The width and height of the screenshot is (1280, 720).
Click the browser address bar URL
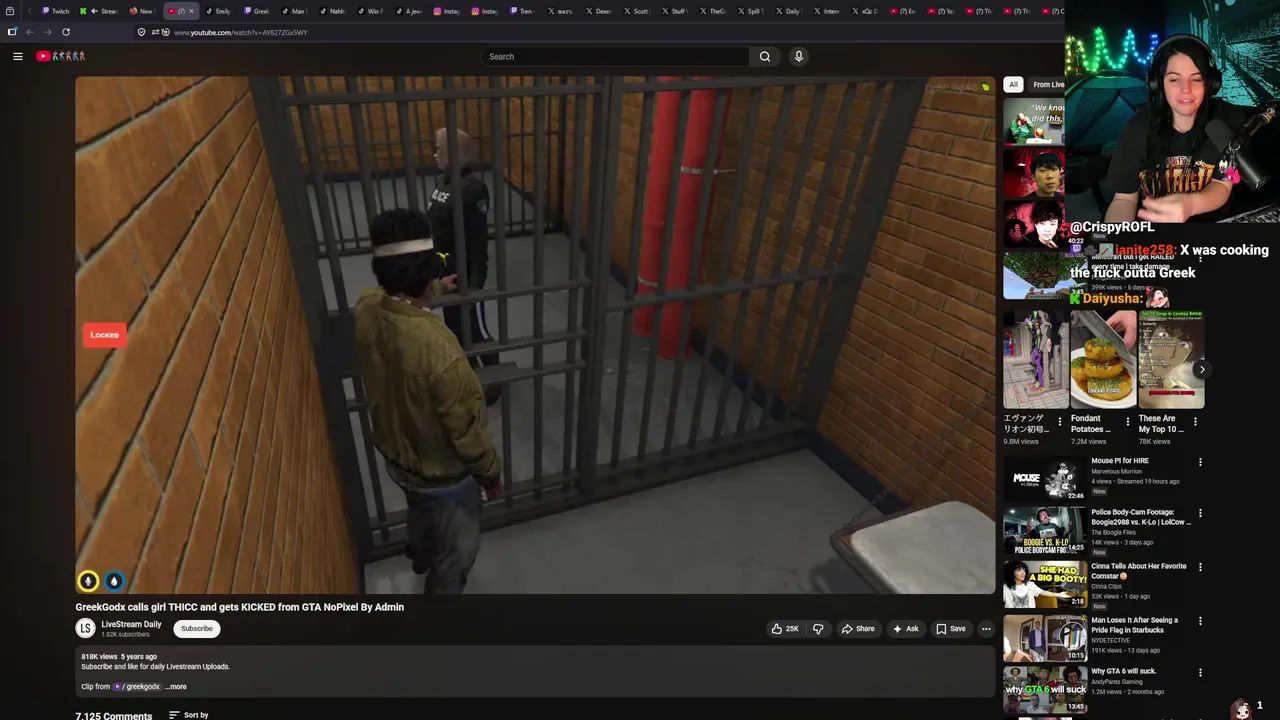[x=240, y=32]
